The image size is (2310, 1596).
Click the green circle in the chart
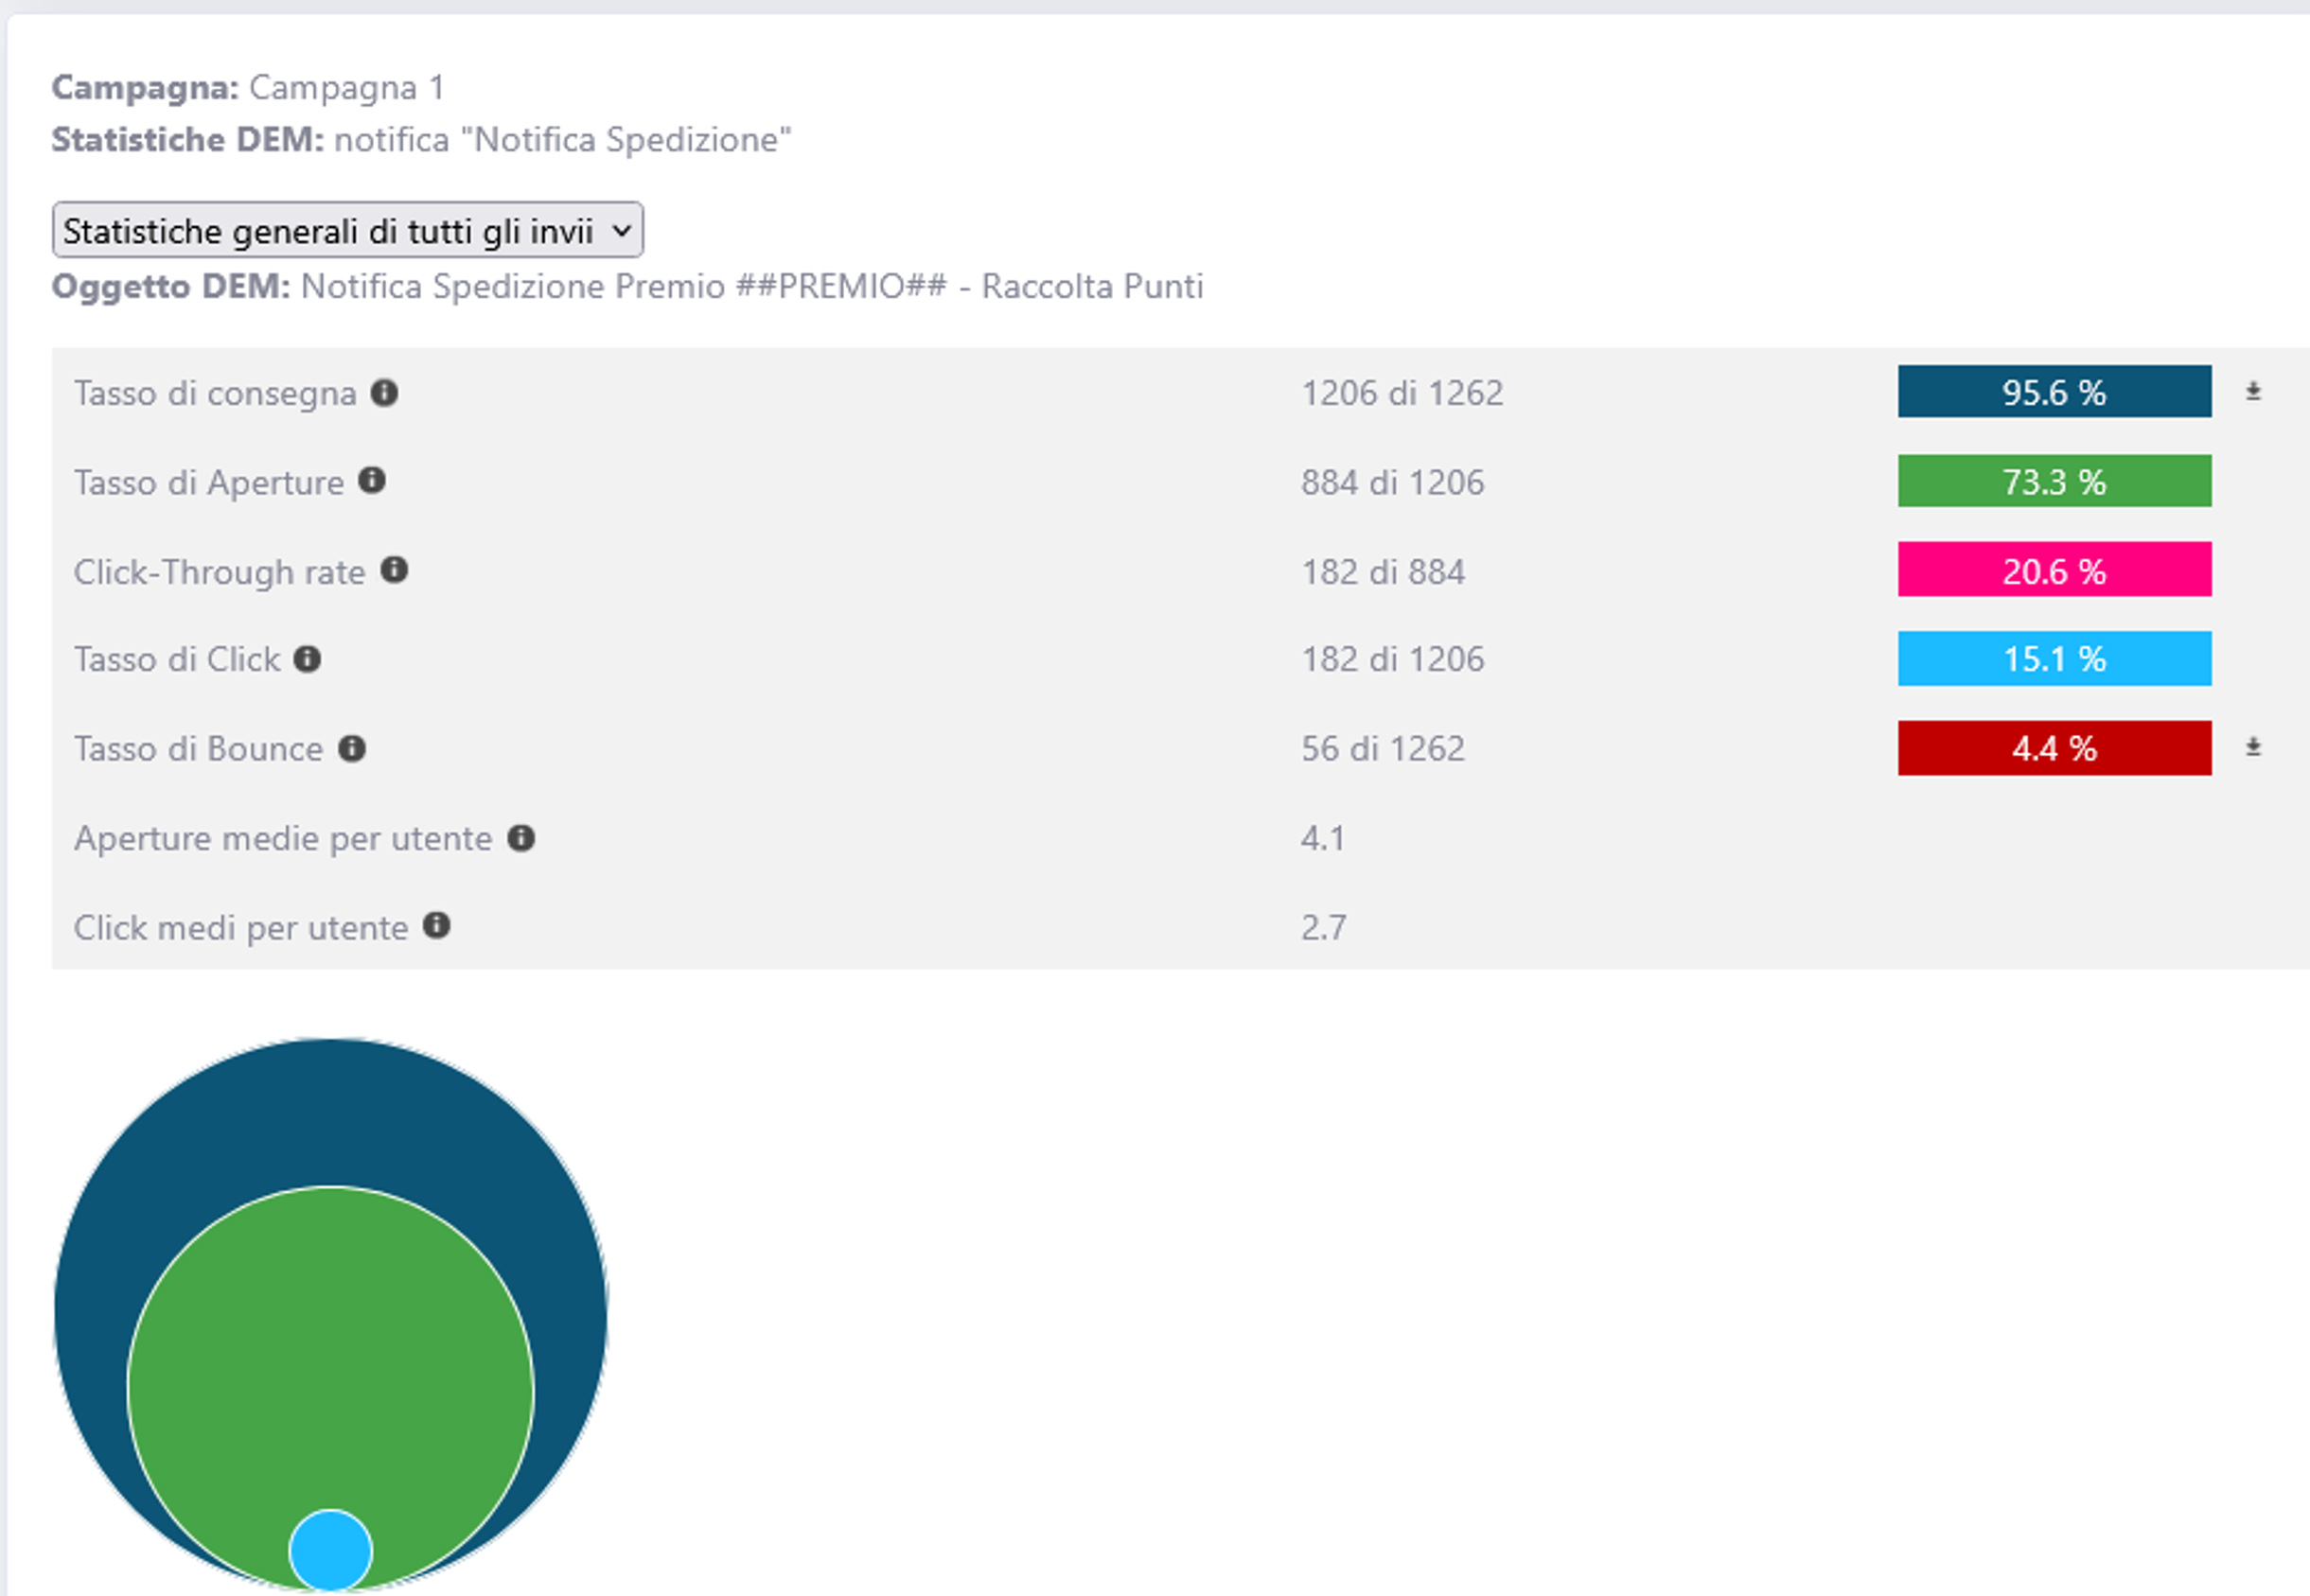[330, 1350]
